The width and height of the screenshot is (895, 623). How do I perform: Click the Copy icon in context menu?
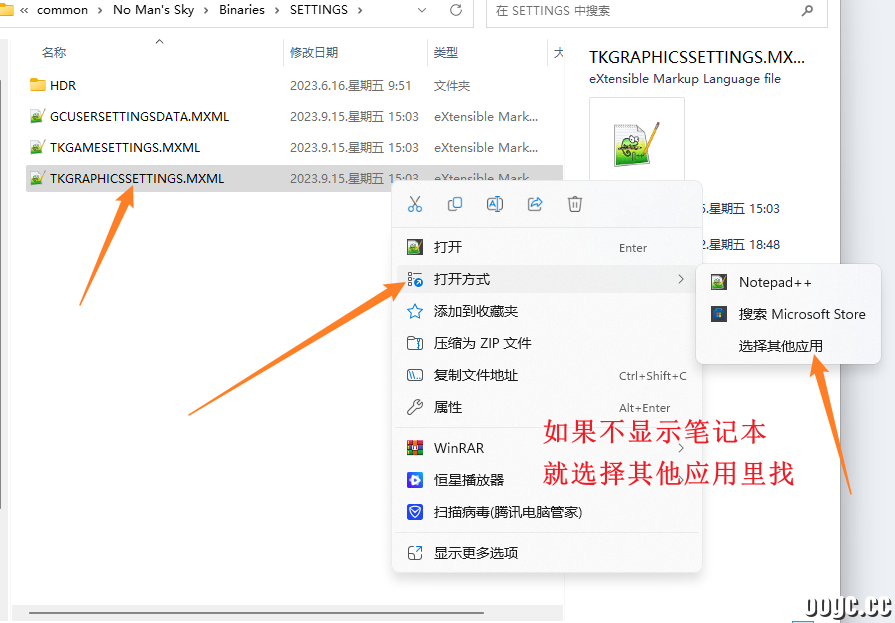[455, 204]
